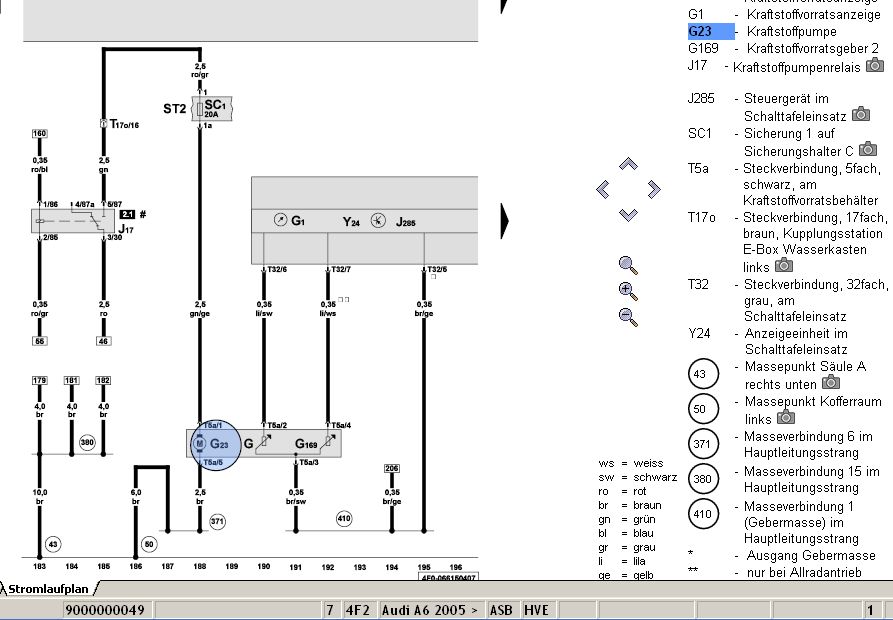This screenshot has height=620, width=893.
Task: Open camera image for J285 Steuergerät
Action: (860, 115)
